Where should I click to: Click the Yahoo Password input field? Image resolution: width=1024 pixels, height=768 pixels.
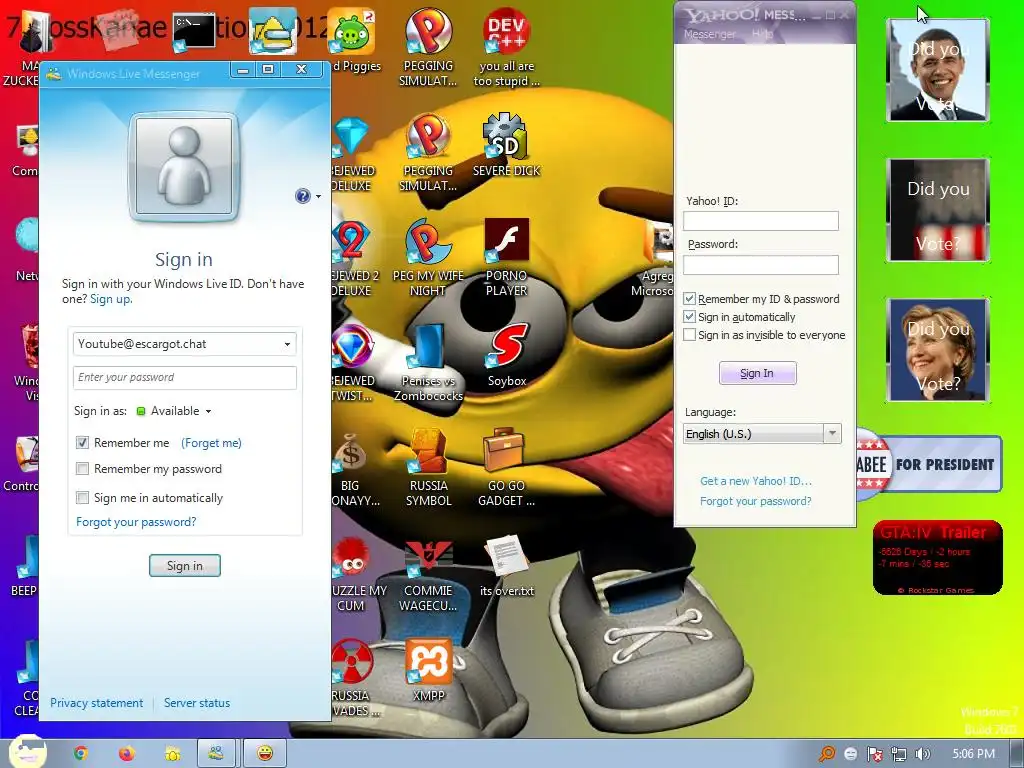pyautogui.click(x=761, y=264)
